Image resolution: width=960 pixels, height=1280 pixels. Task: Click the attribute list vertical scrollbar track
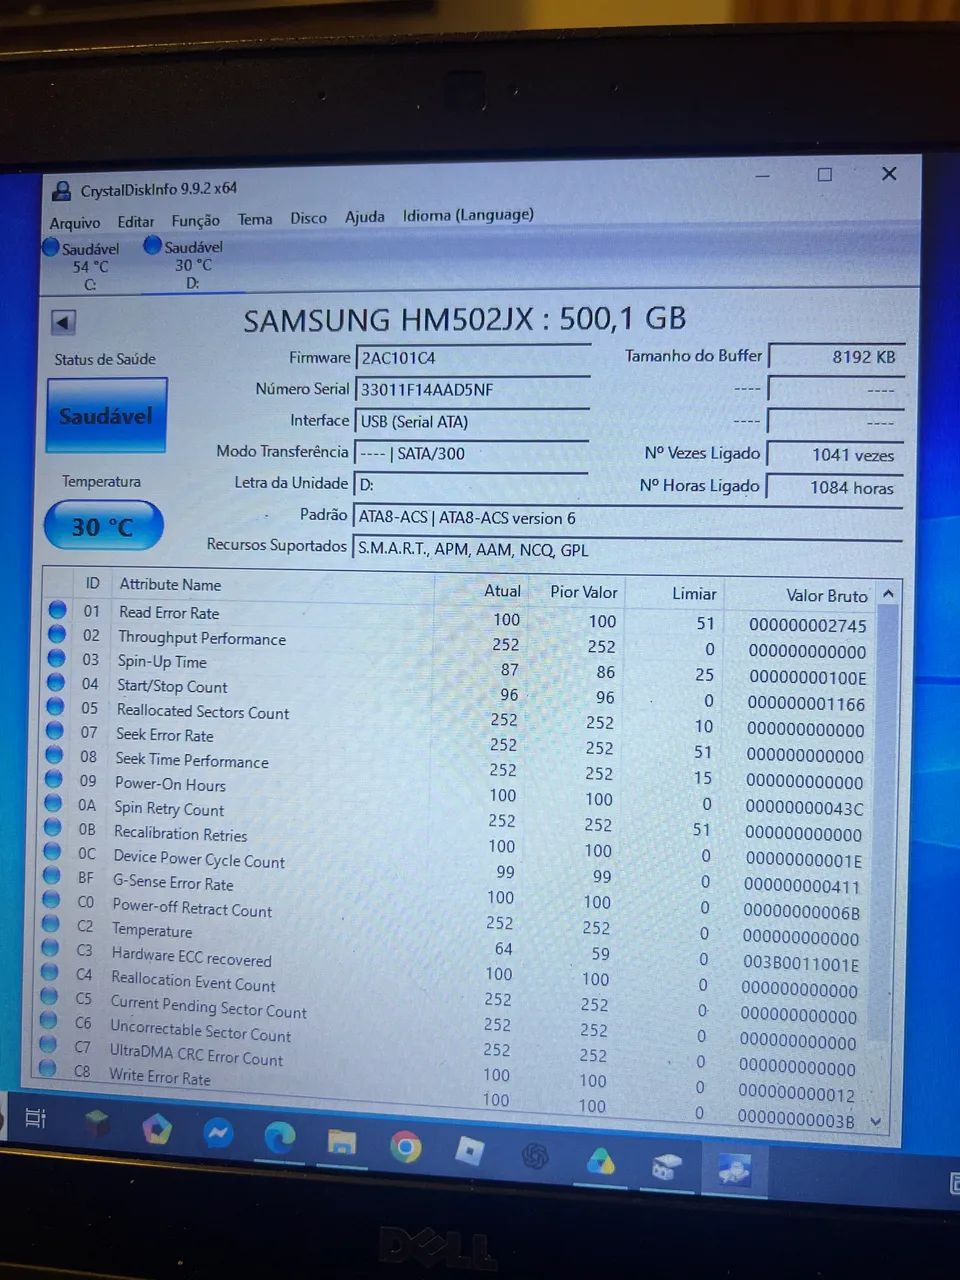(x=884, y=856)
